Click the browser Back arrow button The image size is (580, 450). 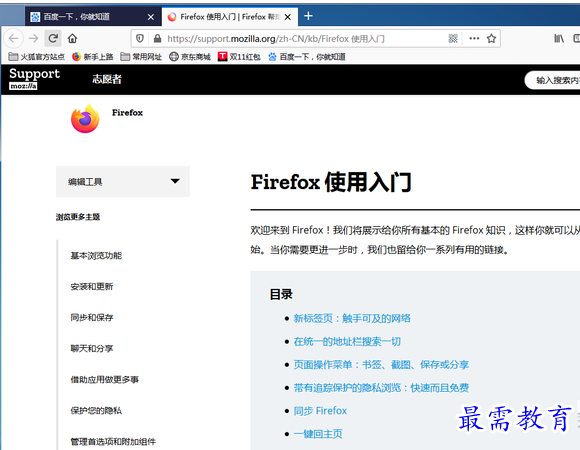tap(14, 38)
